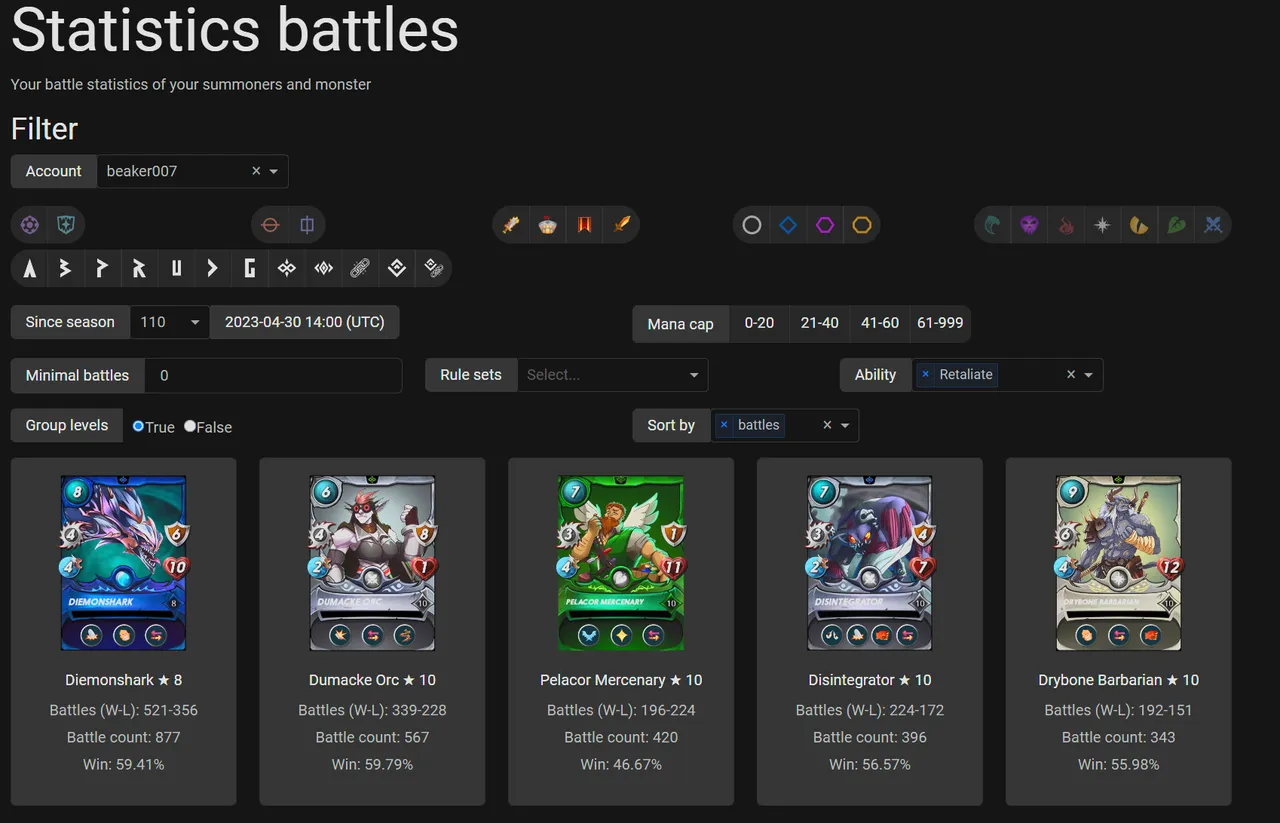Click the season date 2023-04-30 14:00 (UTC)
The image size is (1280, 823).
tap(305, 322)
